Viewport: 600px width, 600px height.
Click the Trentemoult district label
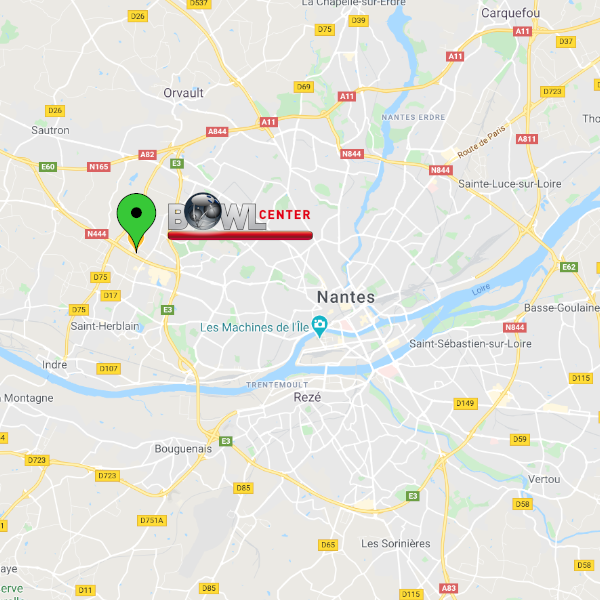(277, 385)
